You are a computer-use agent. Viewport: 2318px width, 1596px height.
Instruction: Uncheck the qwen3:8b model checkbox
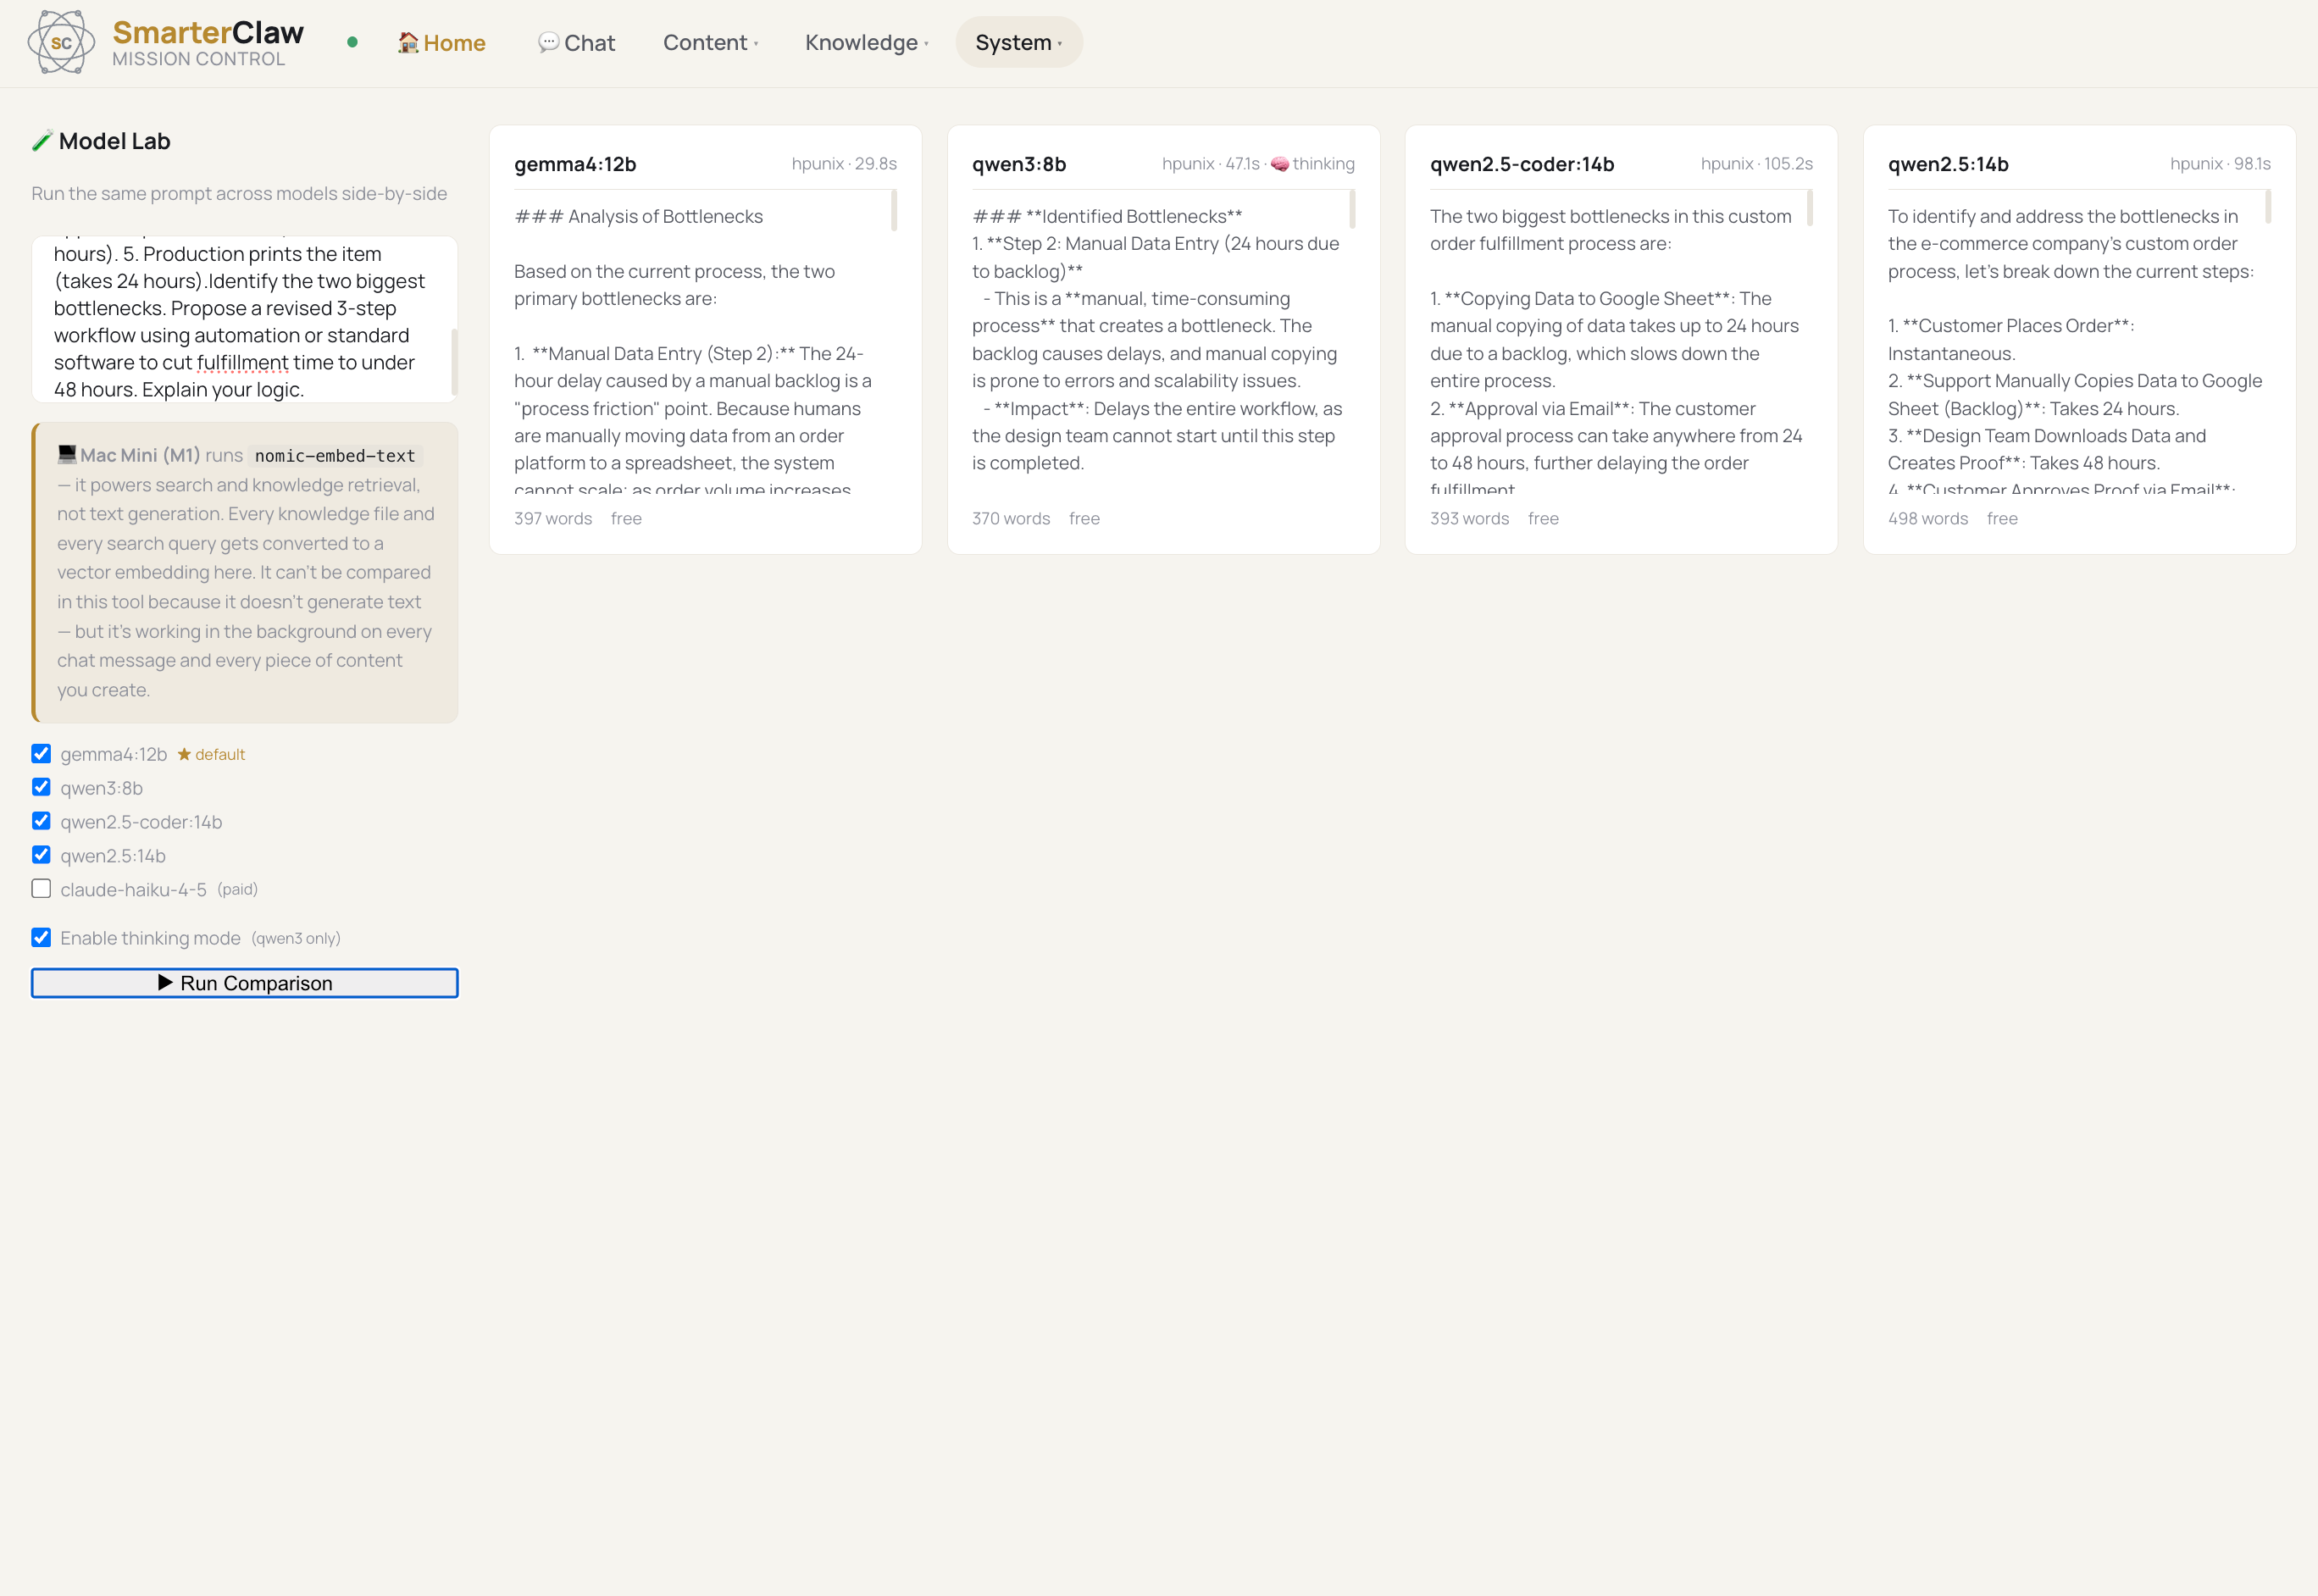coord(41,787)
